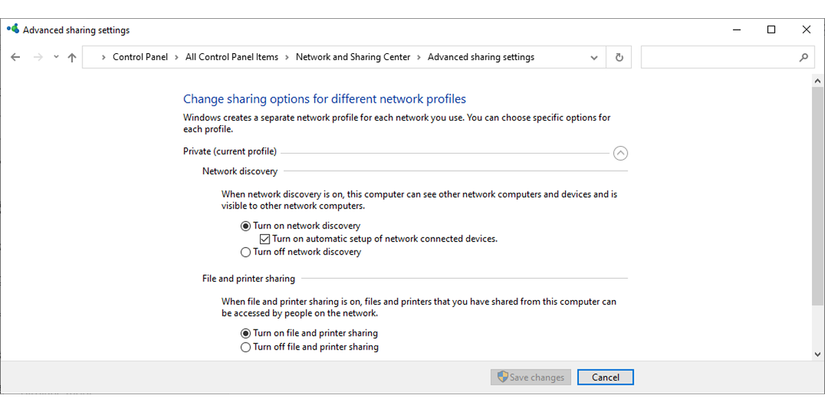
Task: Click the Cancel button
Action: click(605, 377)
